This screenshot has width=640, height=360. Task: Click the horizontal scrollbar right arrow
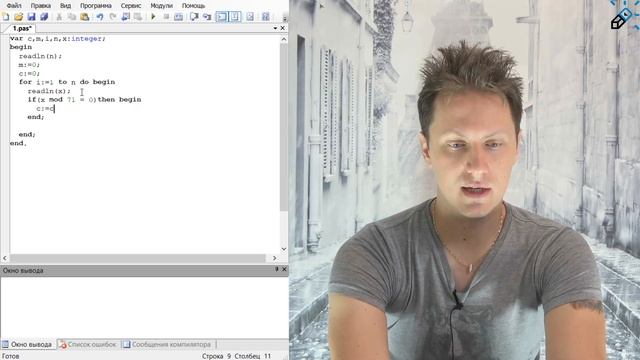[x=274, y=258]
